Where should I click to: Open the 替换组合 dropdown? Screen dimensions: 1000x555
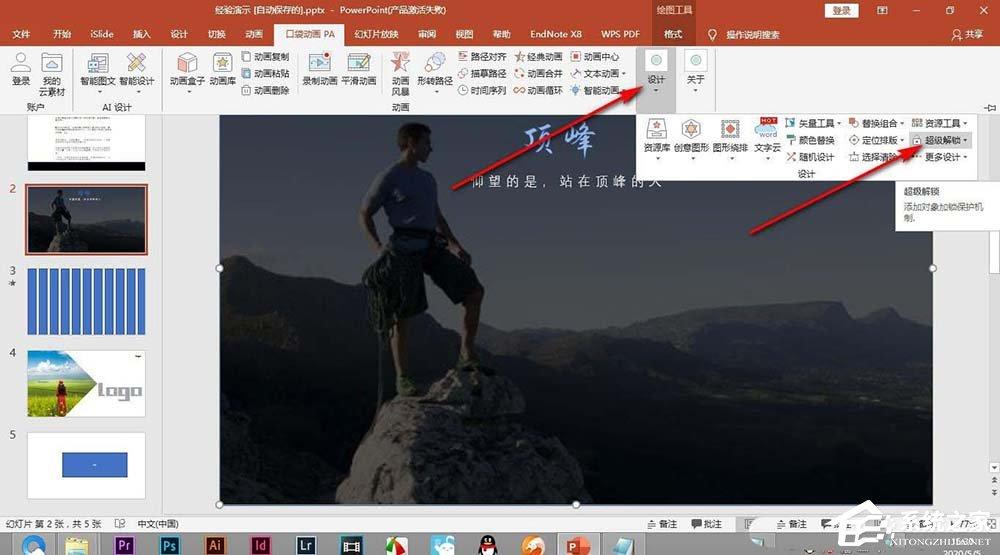tap(876, 123)
